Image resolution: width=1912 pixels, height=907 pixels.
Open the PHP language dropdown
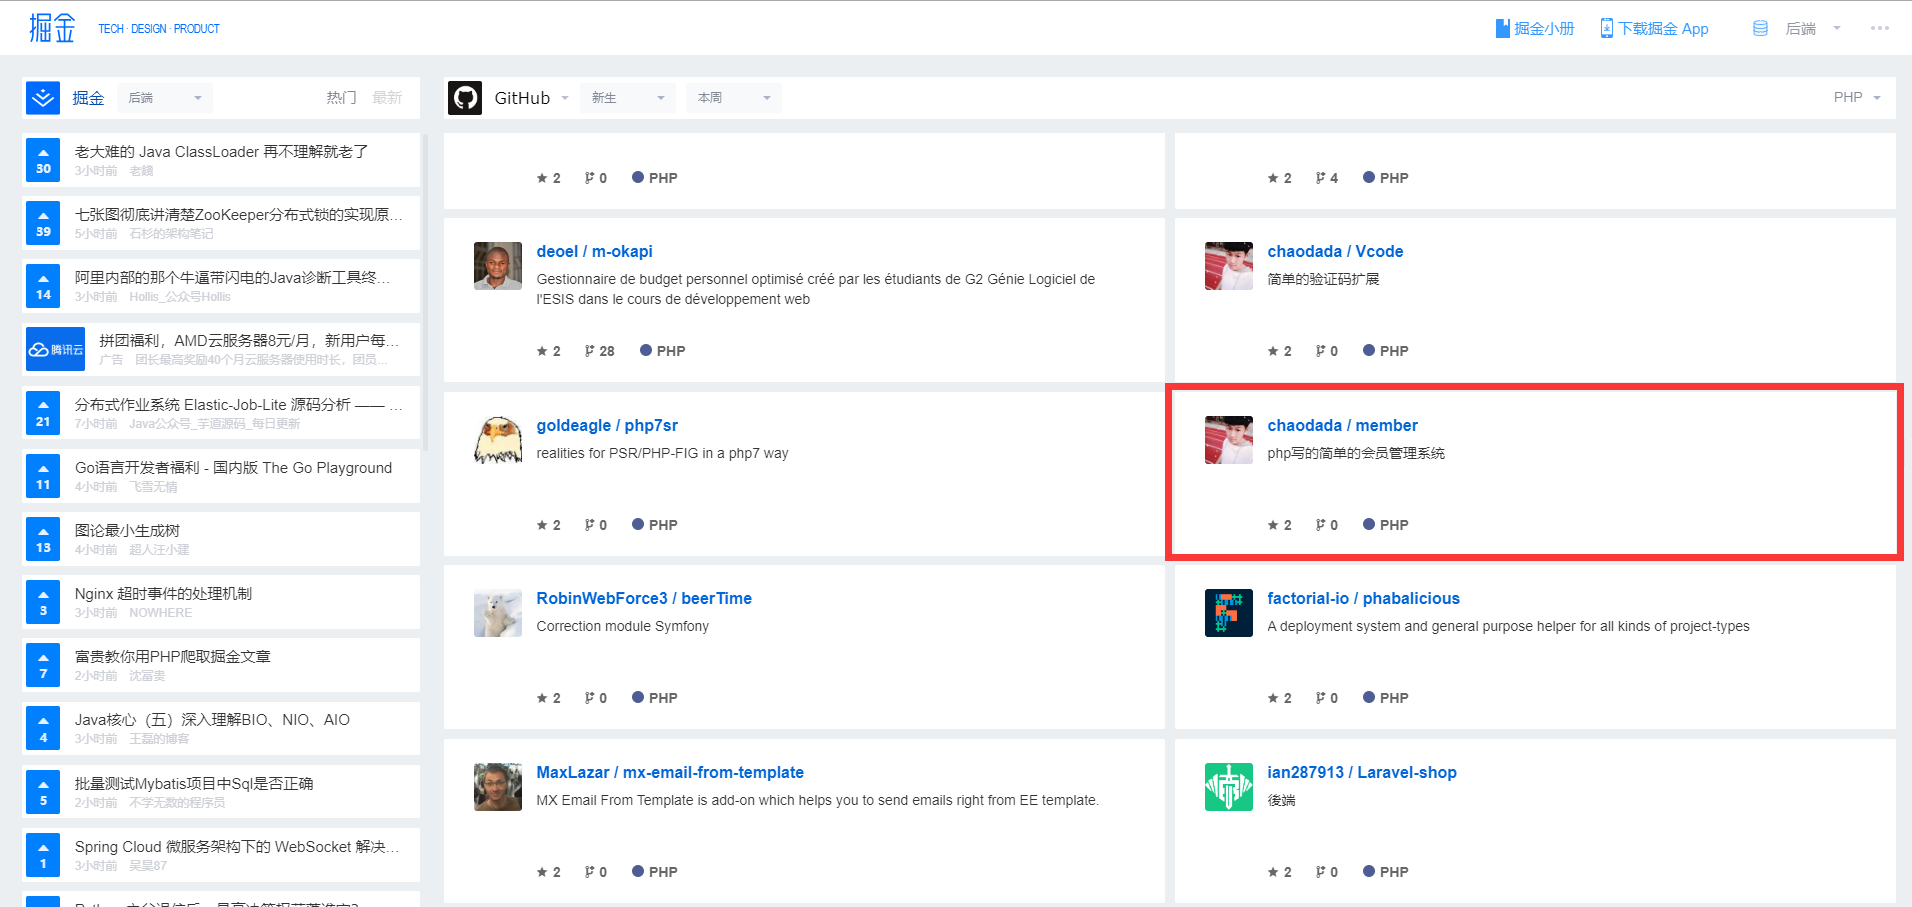pyautogui.click(x=1857, y=98)
